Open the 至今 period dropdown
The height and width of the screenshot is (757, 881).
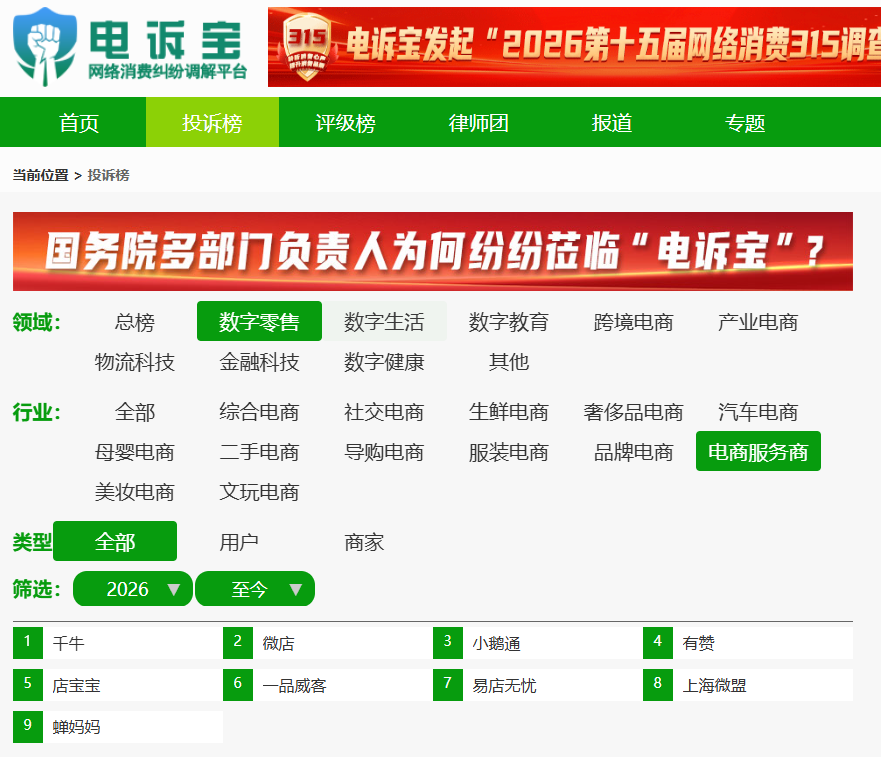tap(255, 588)
